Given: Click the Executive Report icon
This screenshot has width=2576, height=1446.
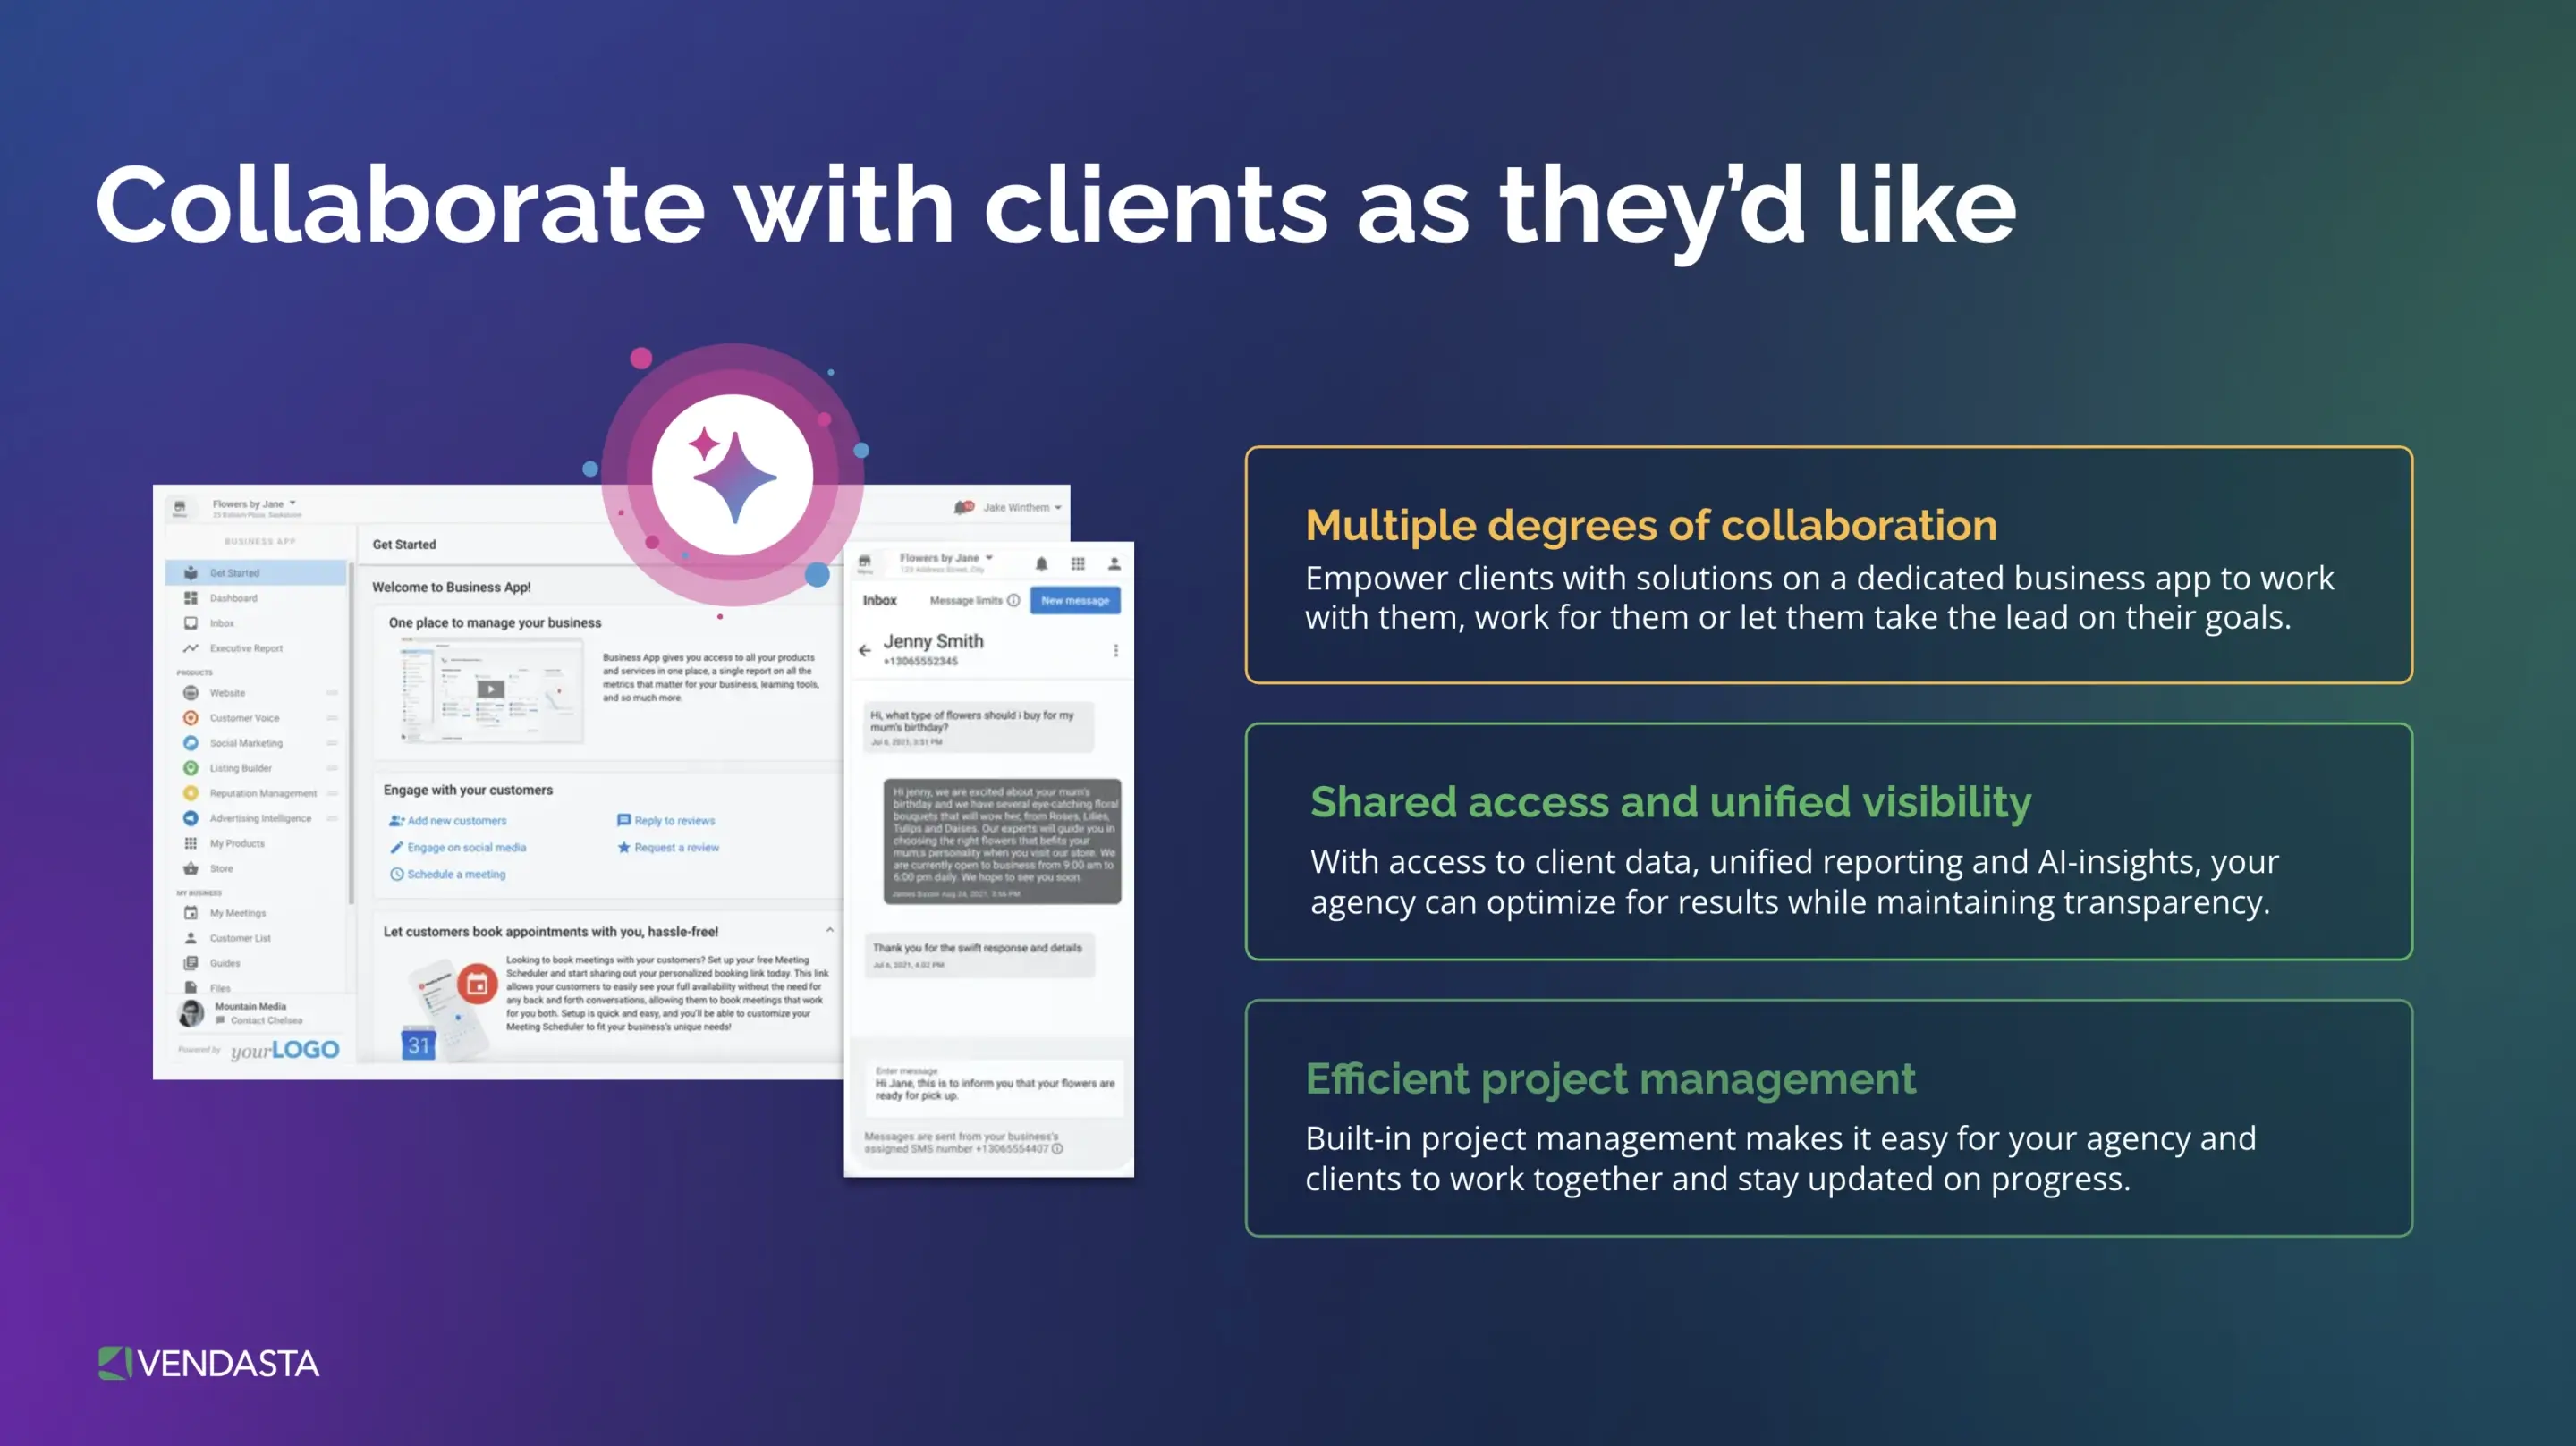Looking at the screenshot, I should pos(192,649).
